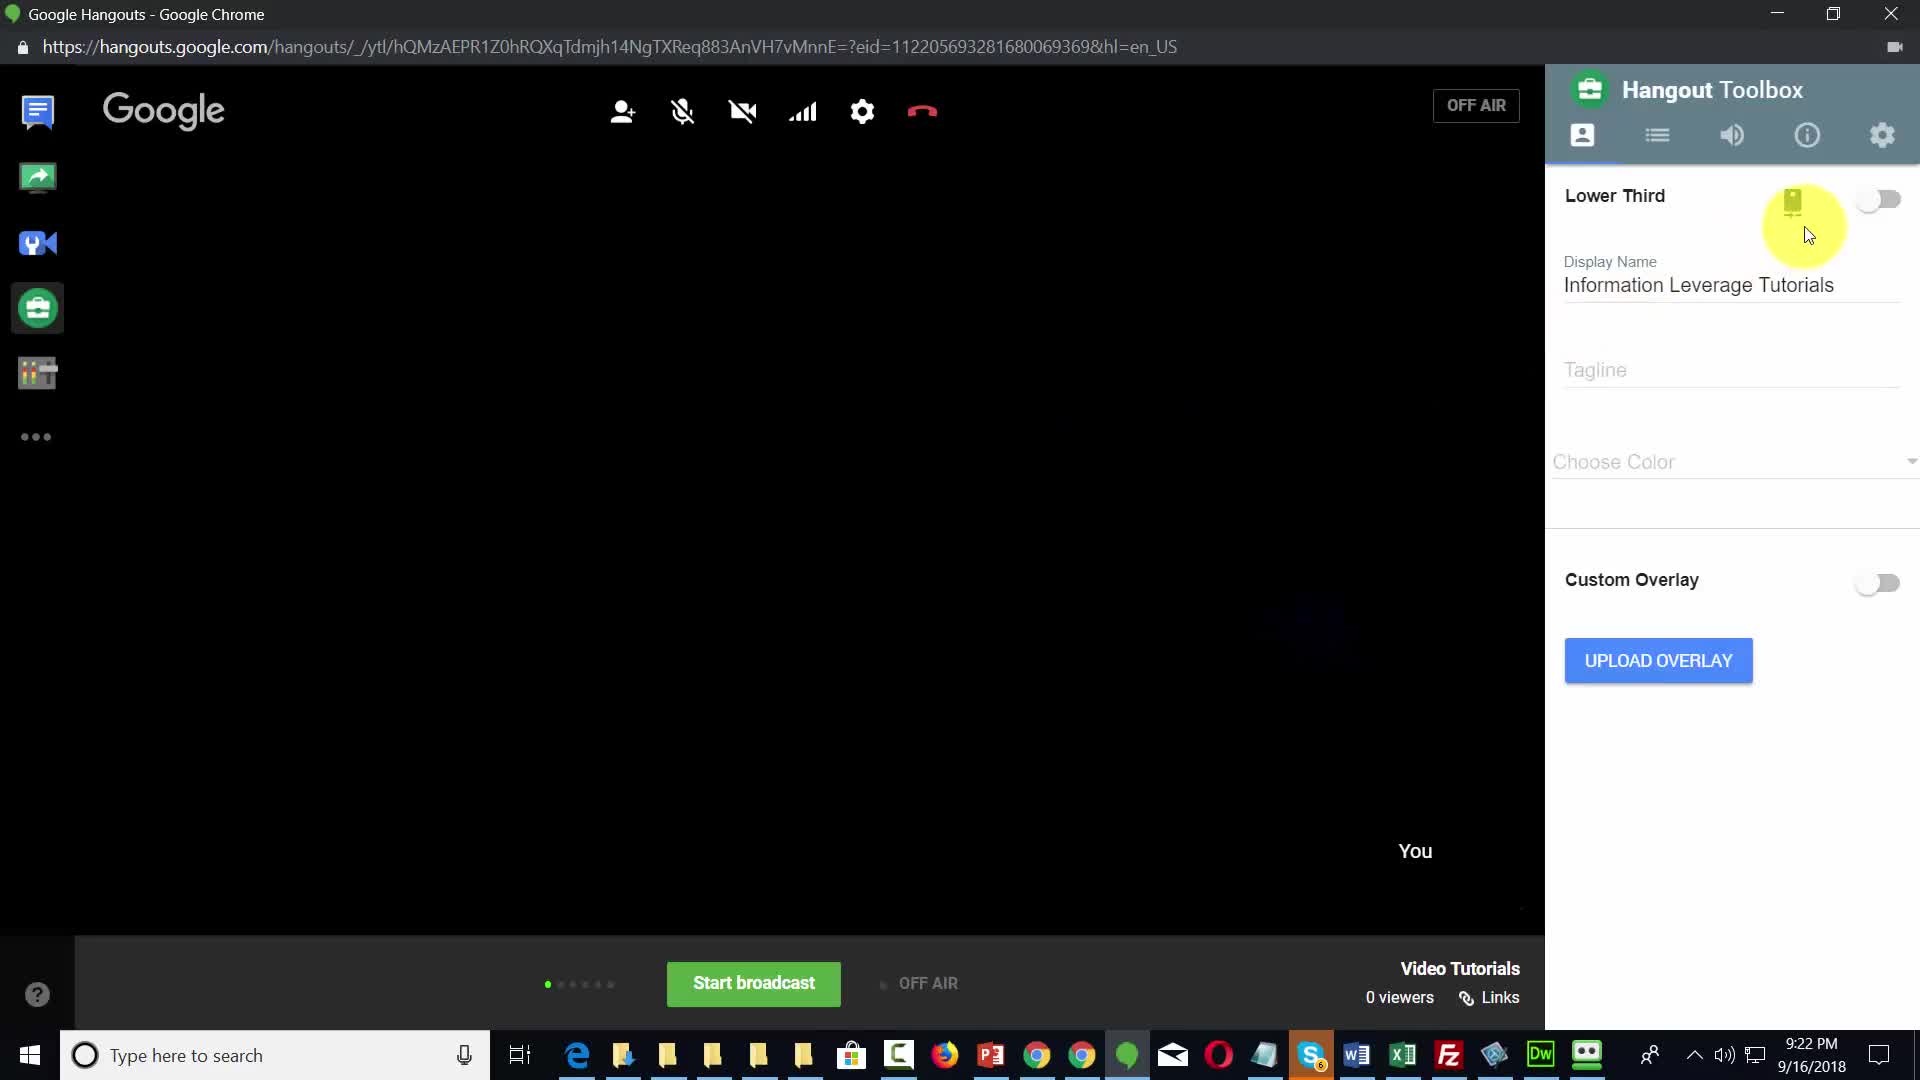Open Hangouts settings gear in top bar
This screenshot has height=1080, width=1920.
[862, 111]
